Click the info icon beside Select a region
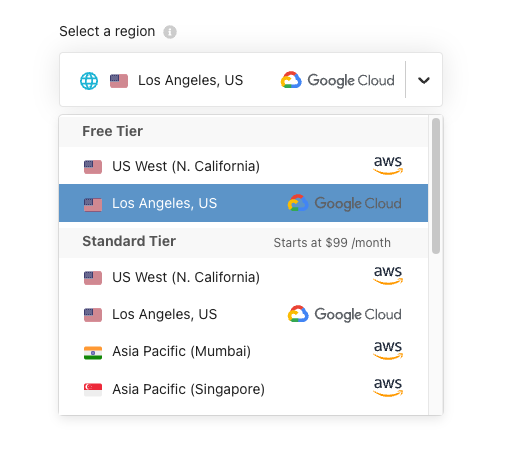Image resolution: width=505 pixels, height=475 pixels. [x=170, y=32]
